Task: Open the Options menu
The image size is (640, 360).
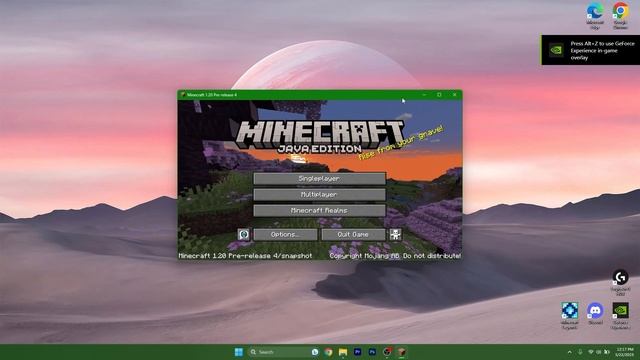Action: click(285, 234)
